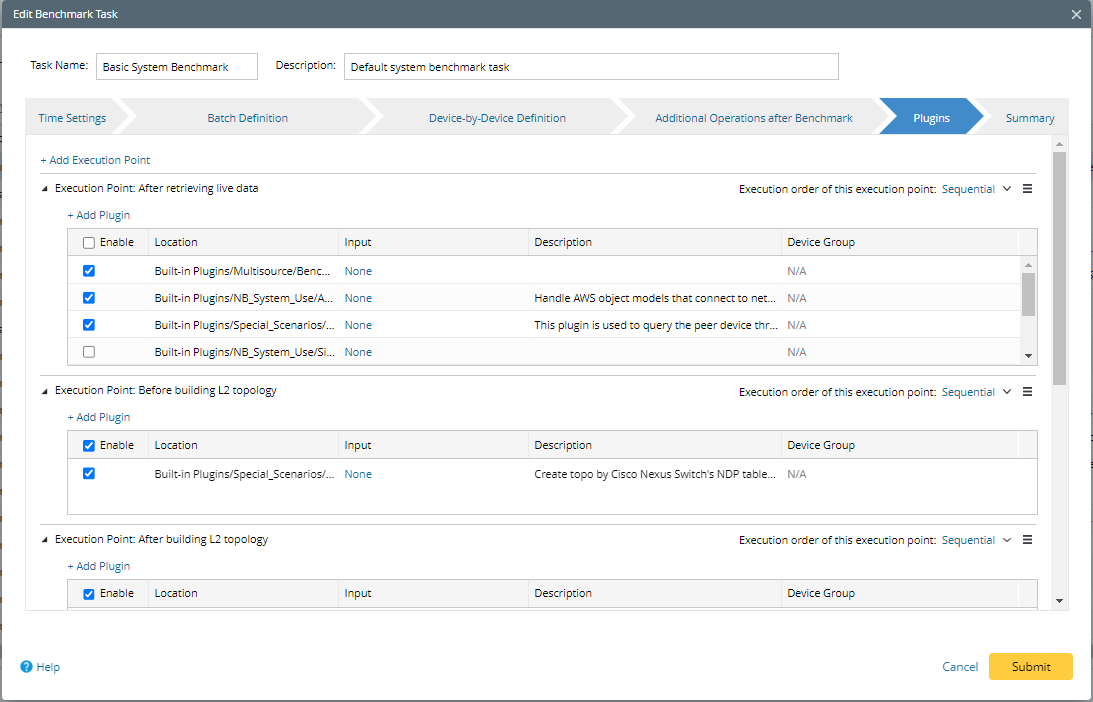Toggle the Multisource/Bench plugin checkbox

click(x=89, y=271)
